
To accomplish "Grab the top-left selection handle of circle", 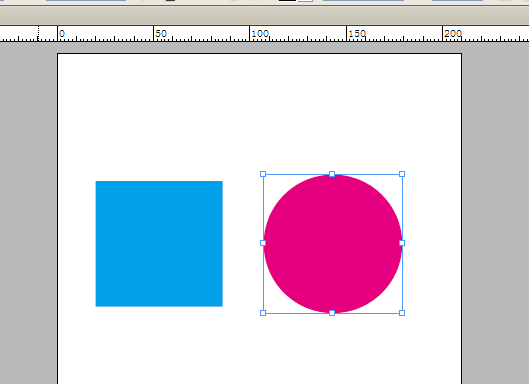I will click(263, 174).
